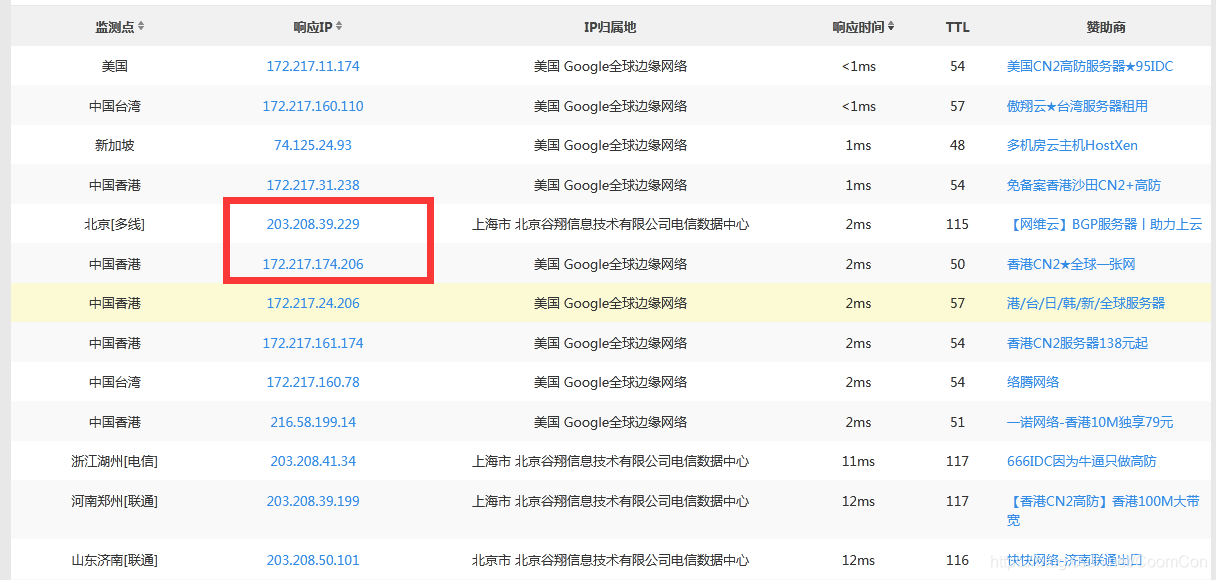Open IP link 203.208.50.101
The height and width of the screenshot is (580, 1216).
313,560
